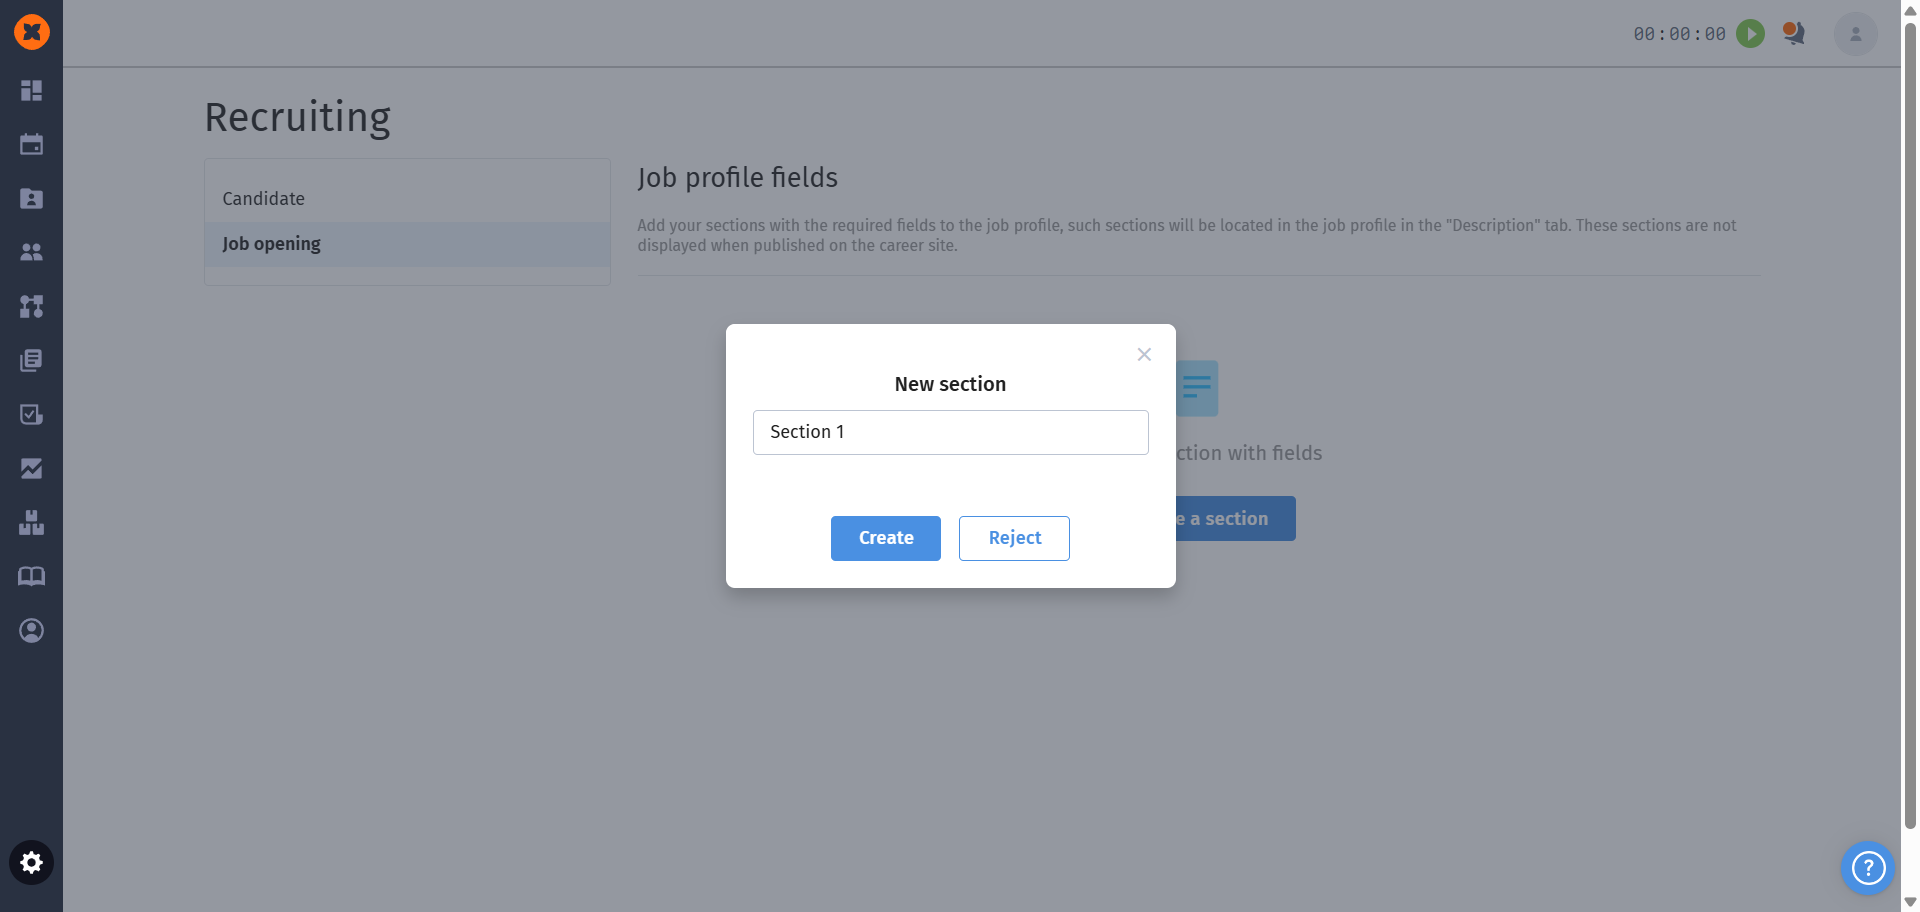Image resolution: width=1920 pixels, height=912 pixels.
Task: Open the org structure icon
Action: pyautogui.click(x=31, y=306)
